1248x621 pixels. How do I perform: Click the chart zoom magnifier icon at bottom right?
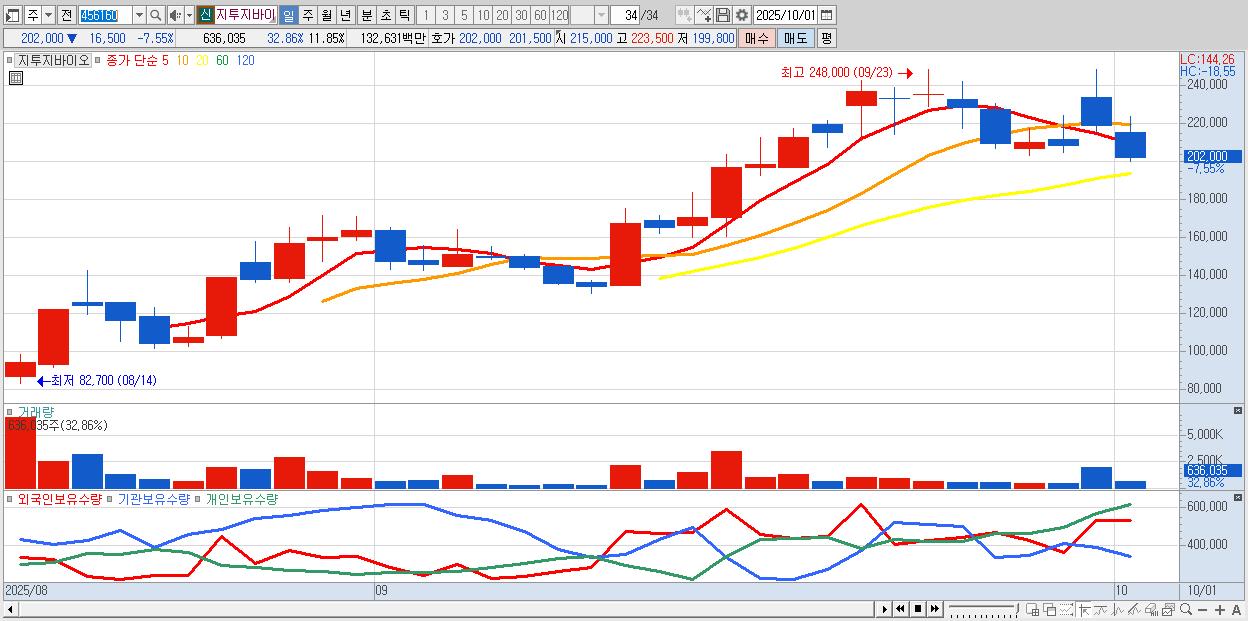point(1185,609)
